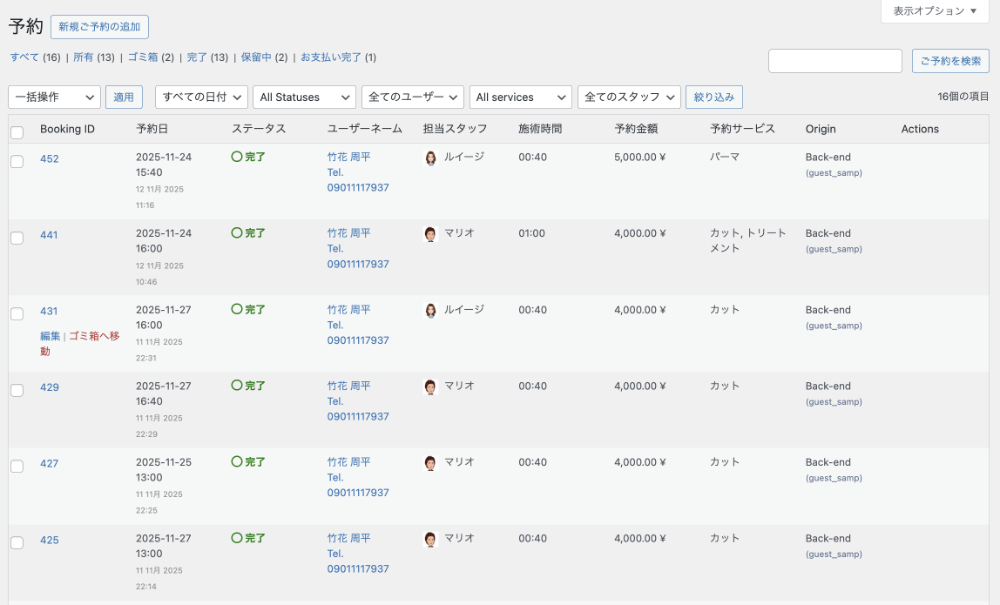Viewport: 1000px width, 605px height.
Task: Click the 完了 status icon for booking 441
Action: pyautogui.click(x=237, y=233)
